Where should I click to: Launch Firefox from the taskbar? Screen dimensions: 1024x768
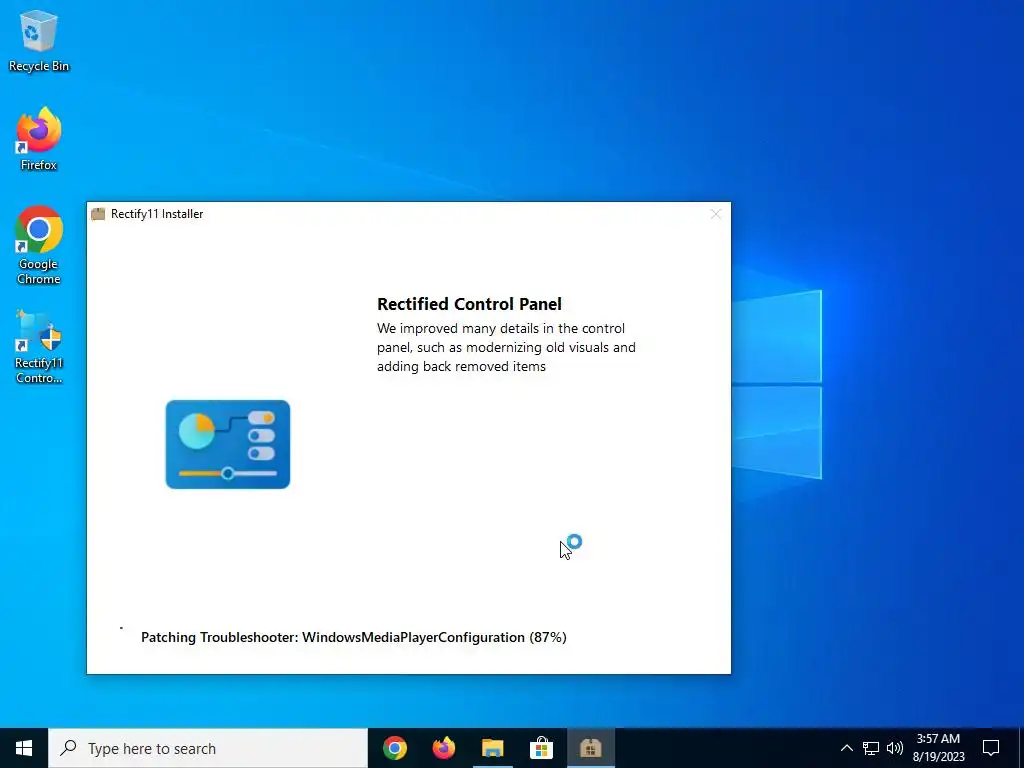pyautogui.click(x=444, y=748)
